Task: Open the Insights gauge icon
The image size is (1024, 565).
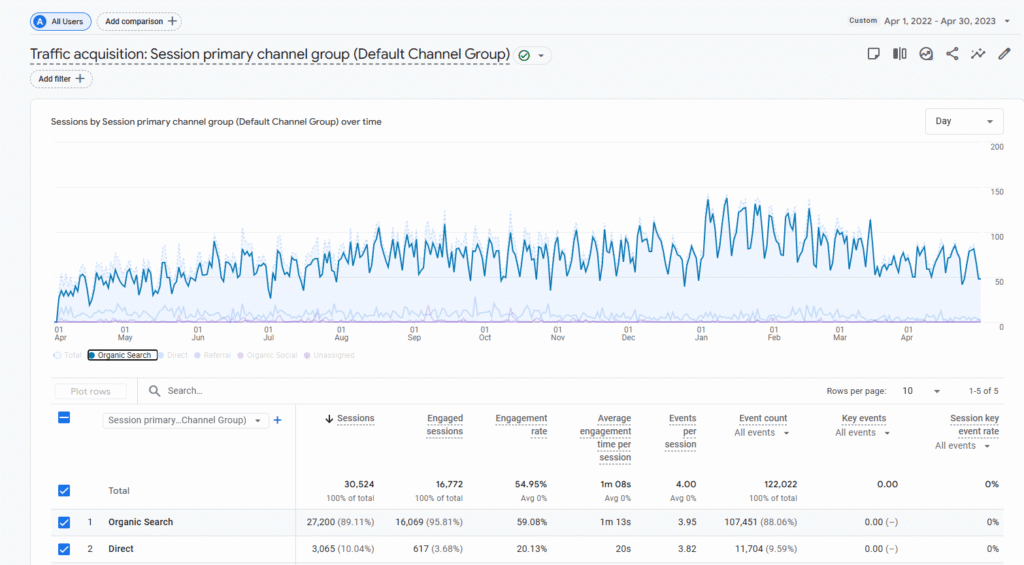Action: (926, 54)
